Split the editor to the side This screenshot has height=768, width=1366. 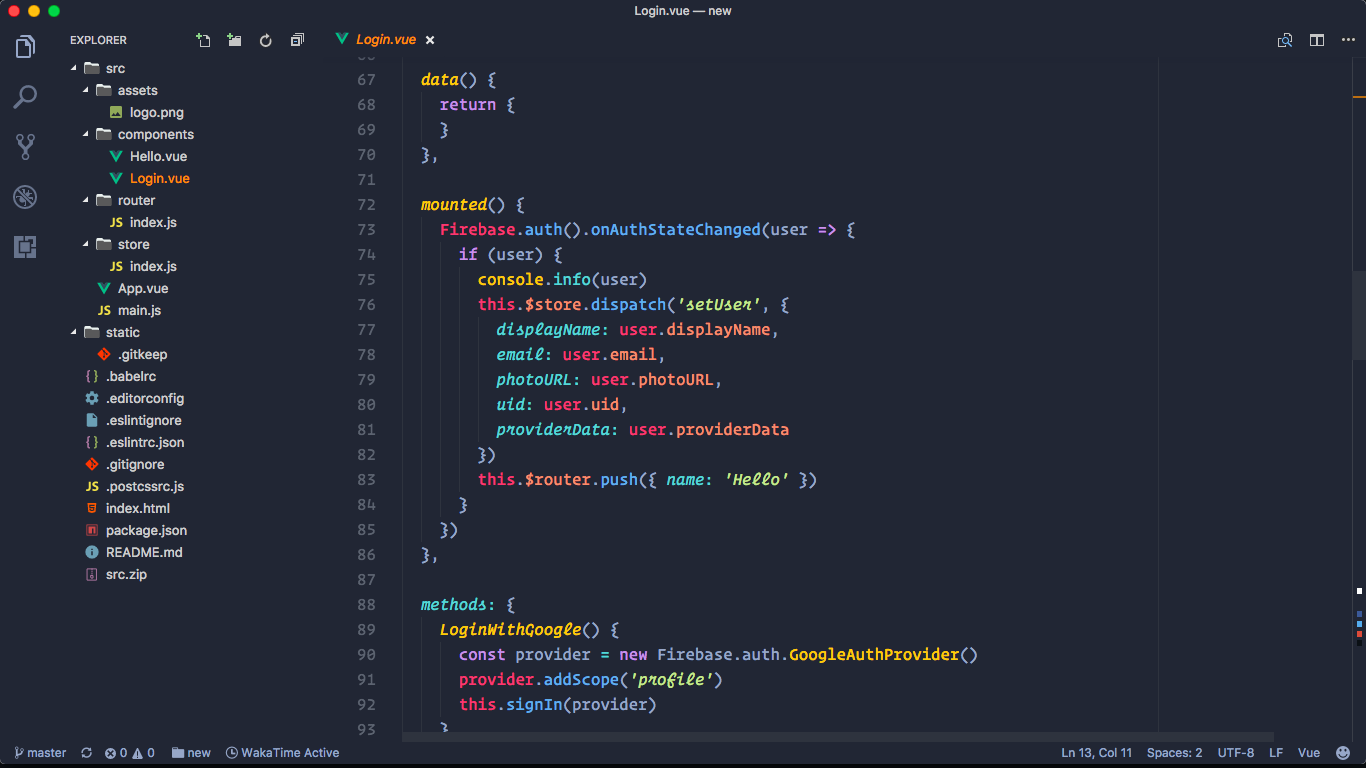click(x=1317, y=40)
